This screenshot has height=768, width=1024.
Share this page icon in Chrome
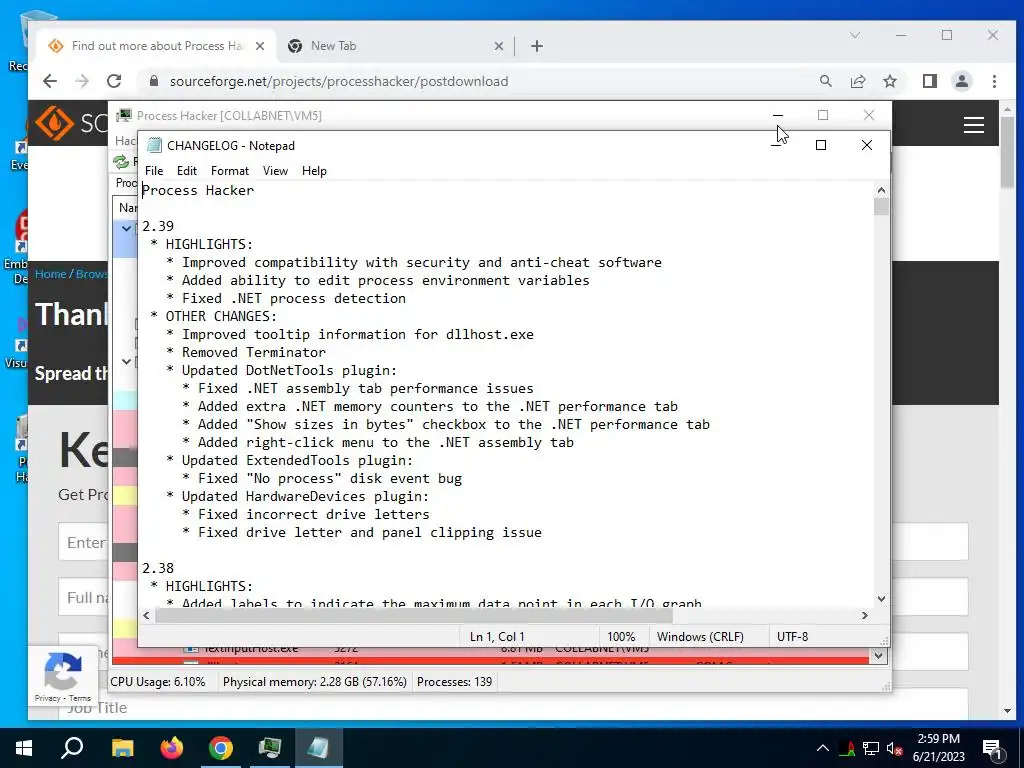coord(857,81)
